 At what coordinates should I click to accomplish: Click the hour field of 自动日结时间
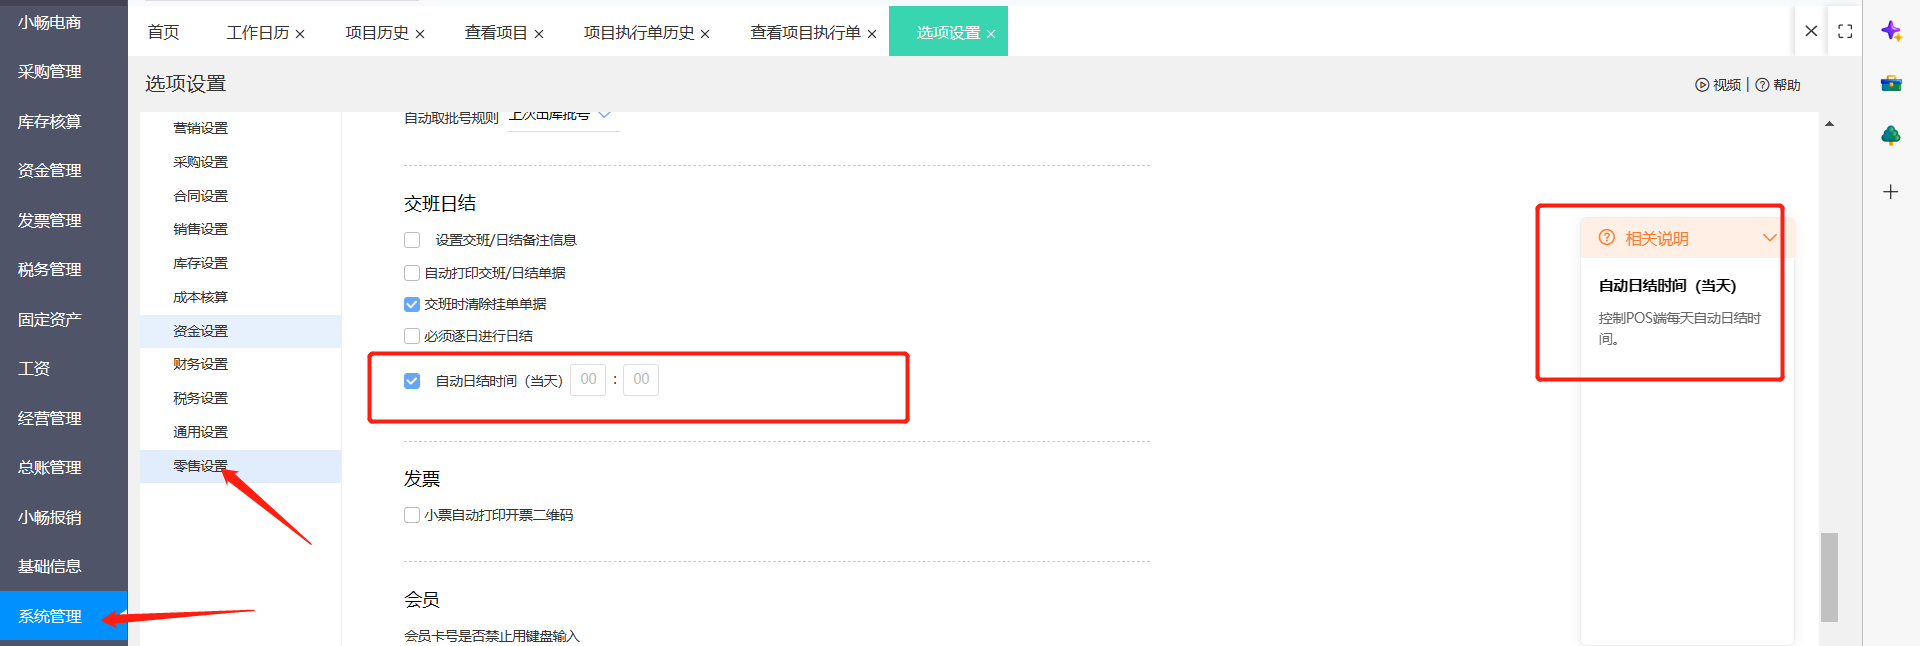coord(588,380)
